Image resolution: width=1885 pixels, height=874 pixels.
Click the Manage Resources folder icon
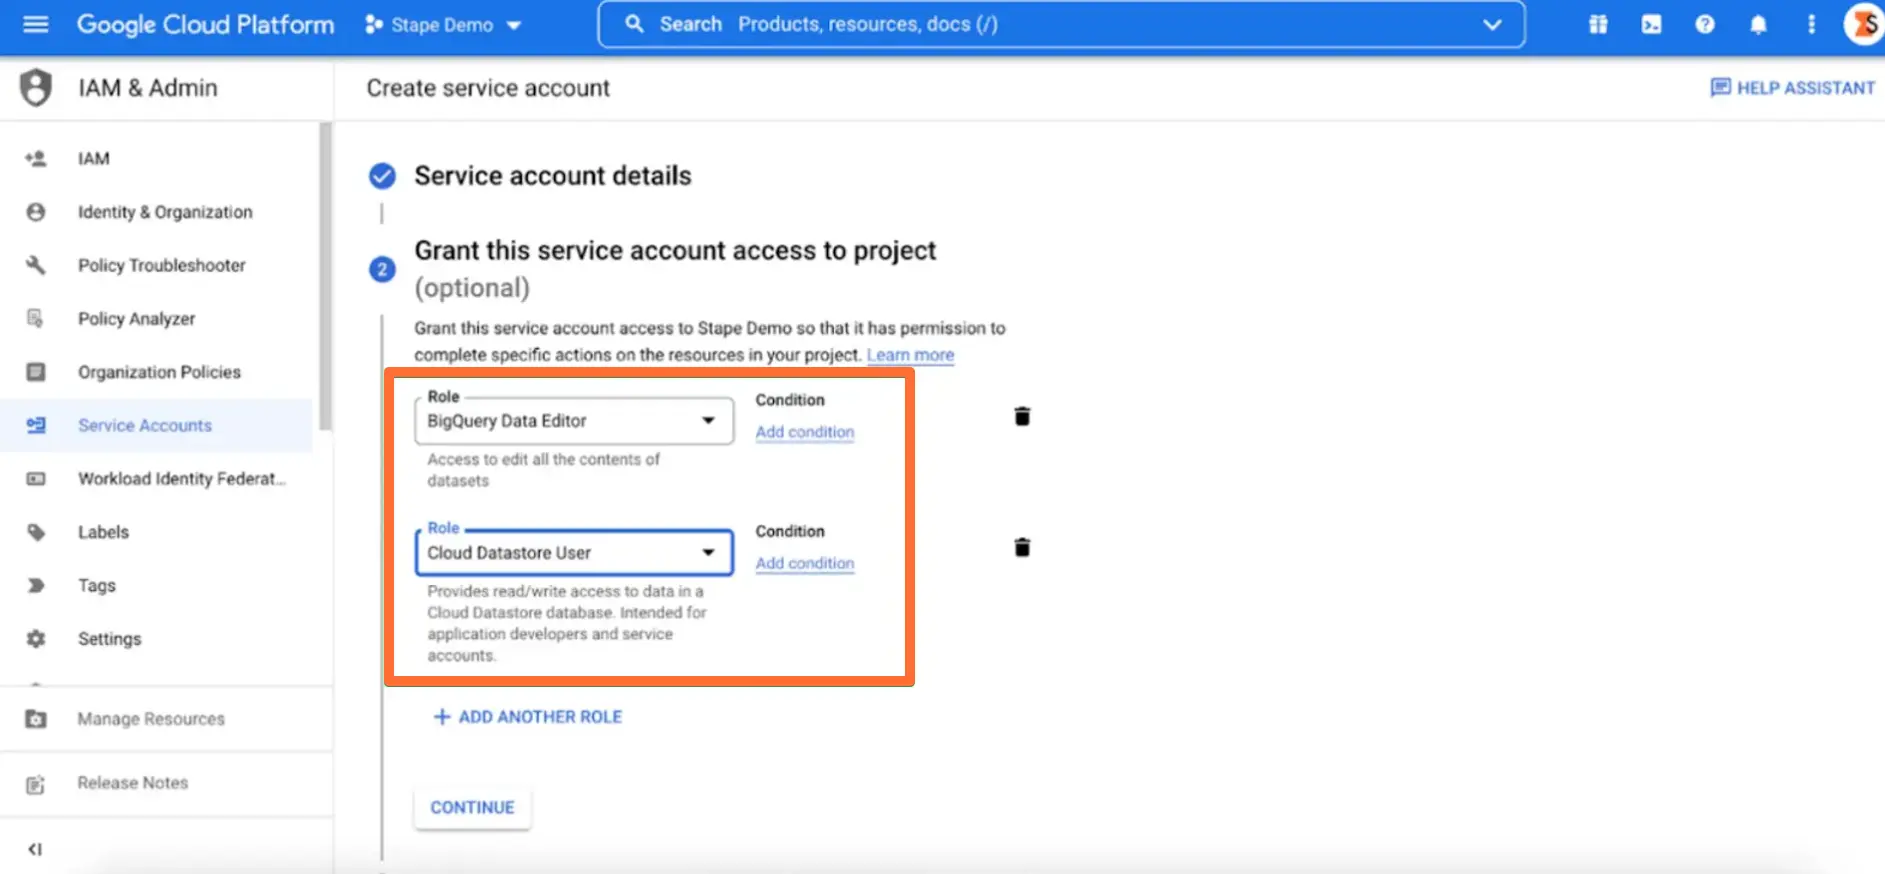pyautogui.click(x=36, y=719)
